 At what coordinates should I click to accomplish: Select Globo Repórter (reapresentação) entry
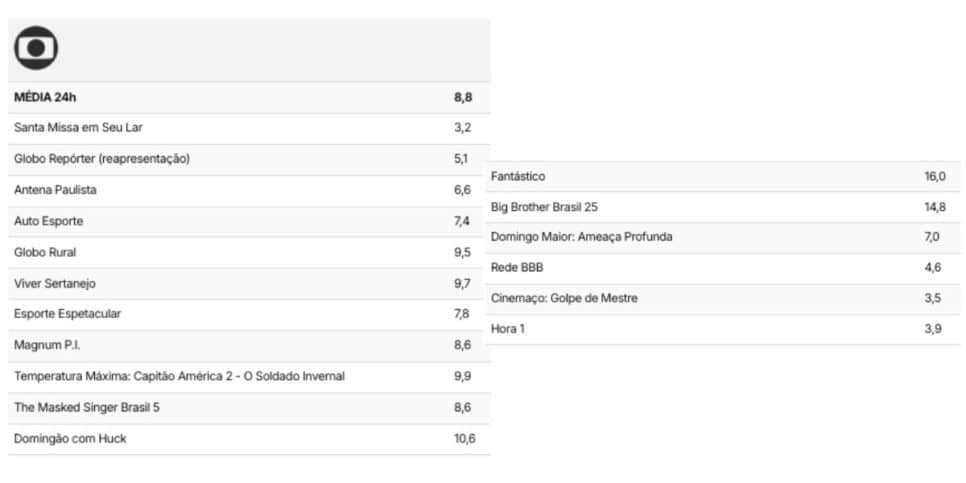[x=249, y=160]
